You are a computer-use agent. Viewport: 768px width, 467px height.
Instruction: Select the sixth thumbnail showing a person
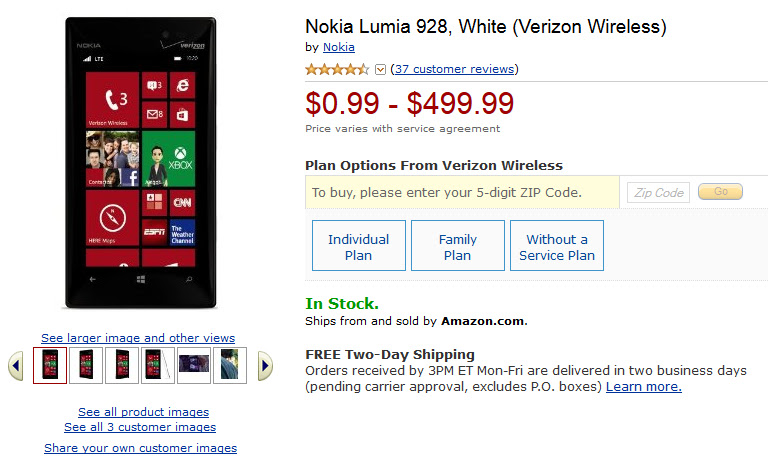click(230, 366)
